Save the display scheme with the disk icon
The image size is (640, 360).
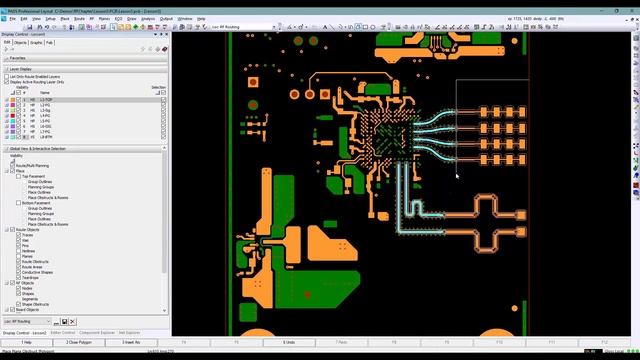(x=64, y=322)
